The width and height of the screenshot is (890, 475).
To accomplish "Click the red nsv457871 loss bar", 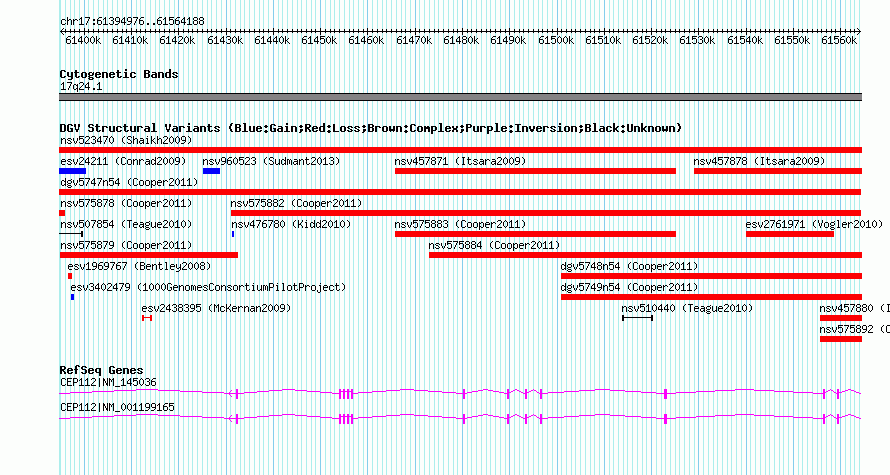I will (x=535, y=171).
